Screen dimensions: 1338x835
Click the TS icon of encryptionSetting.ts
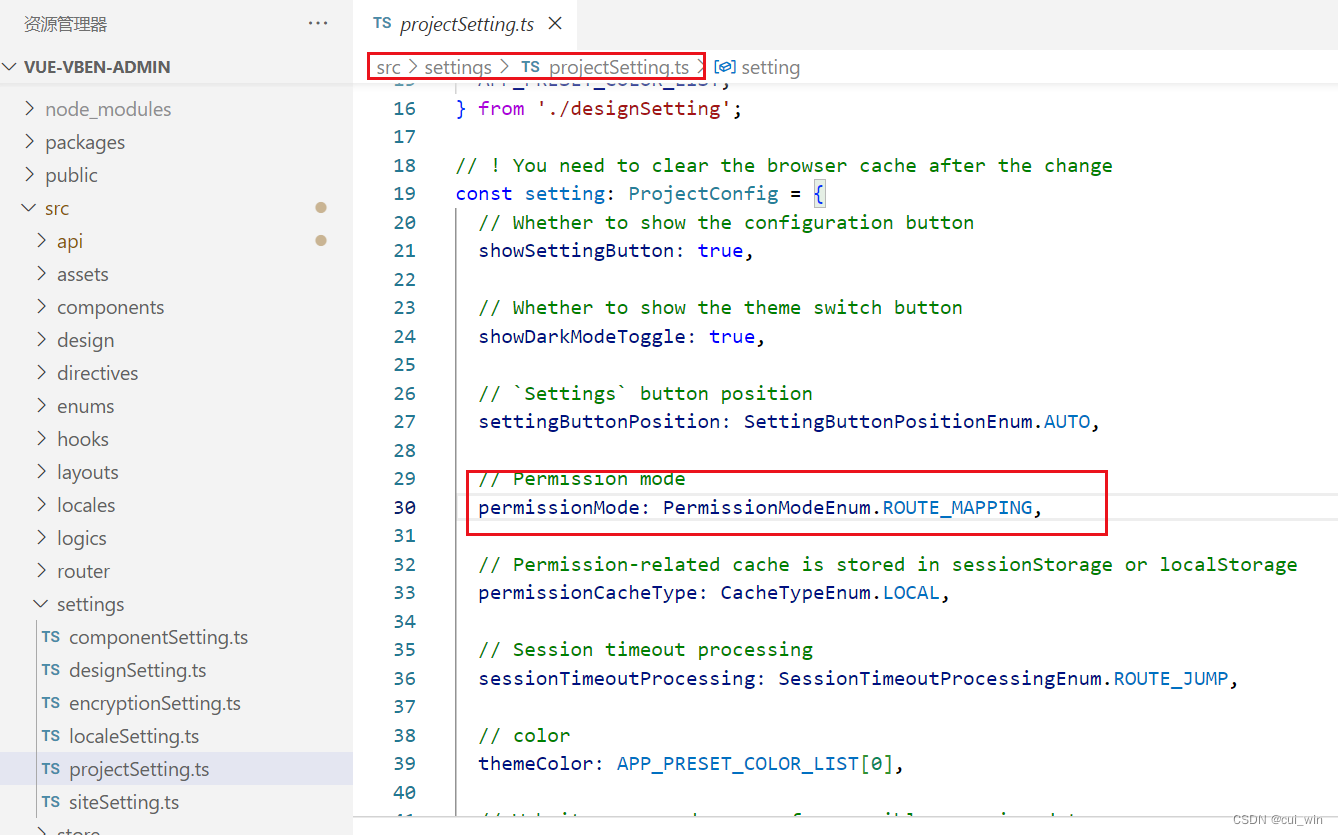[x=51, y=703]
